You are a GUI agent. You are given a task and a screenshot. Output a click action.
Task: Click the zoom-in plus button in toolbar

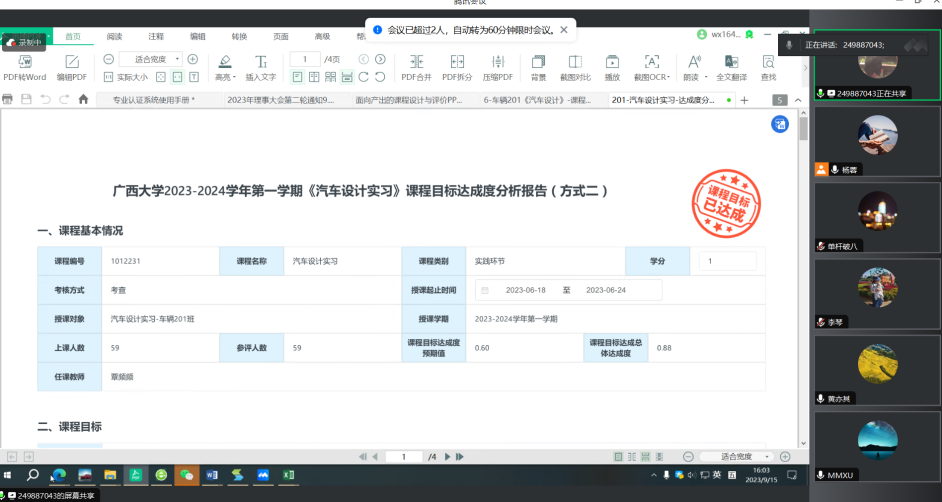pyautogui.click(x=193, y=59)
